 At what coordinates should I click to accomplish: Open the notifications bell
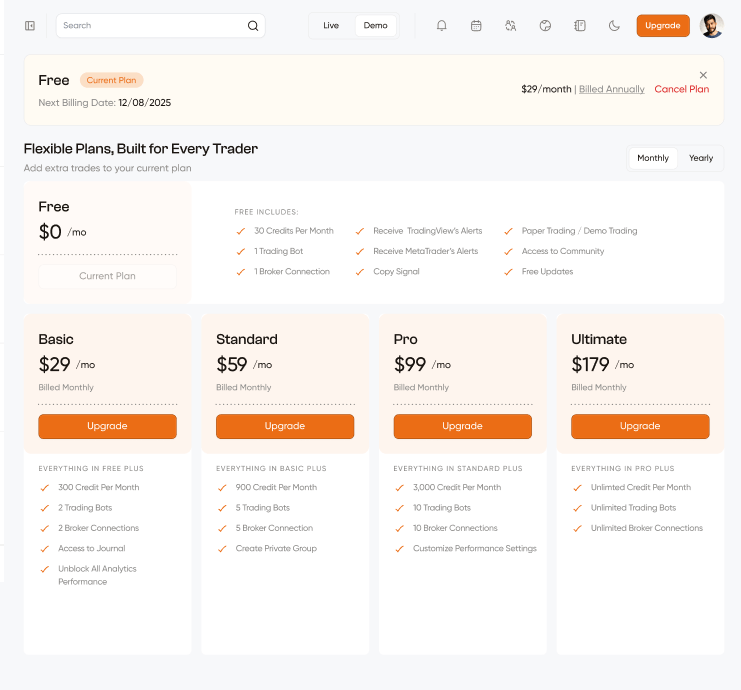(441, 26)
